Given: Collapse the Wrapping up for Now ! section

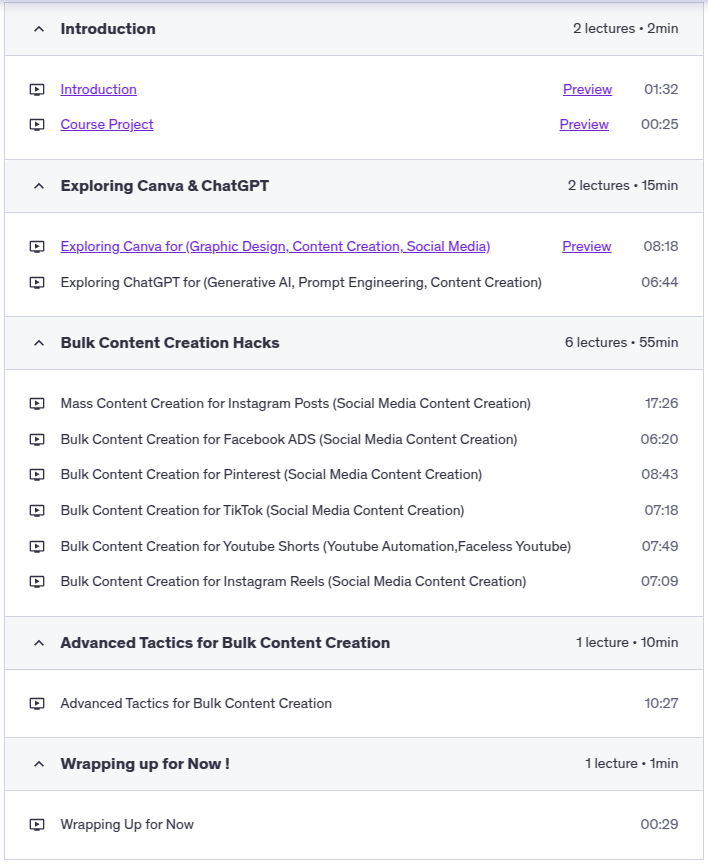Looking at the screenshot, I should point(39,764).
